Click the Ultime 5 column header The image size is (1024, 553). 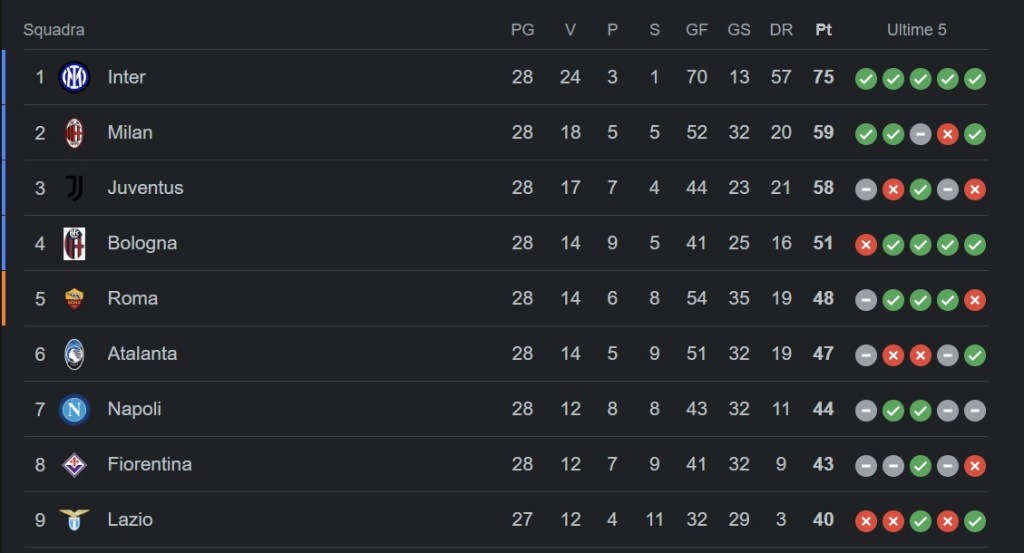pyautogui.click(x=916, y=30)
